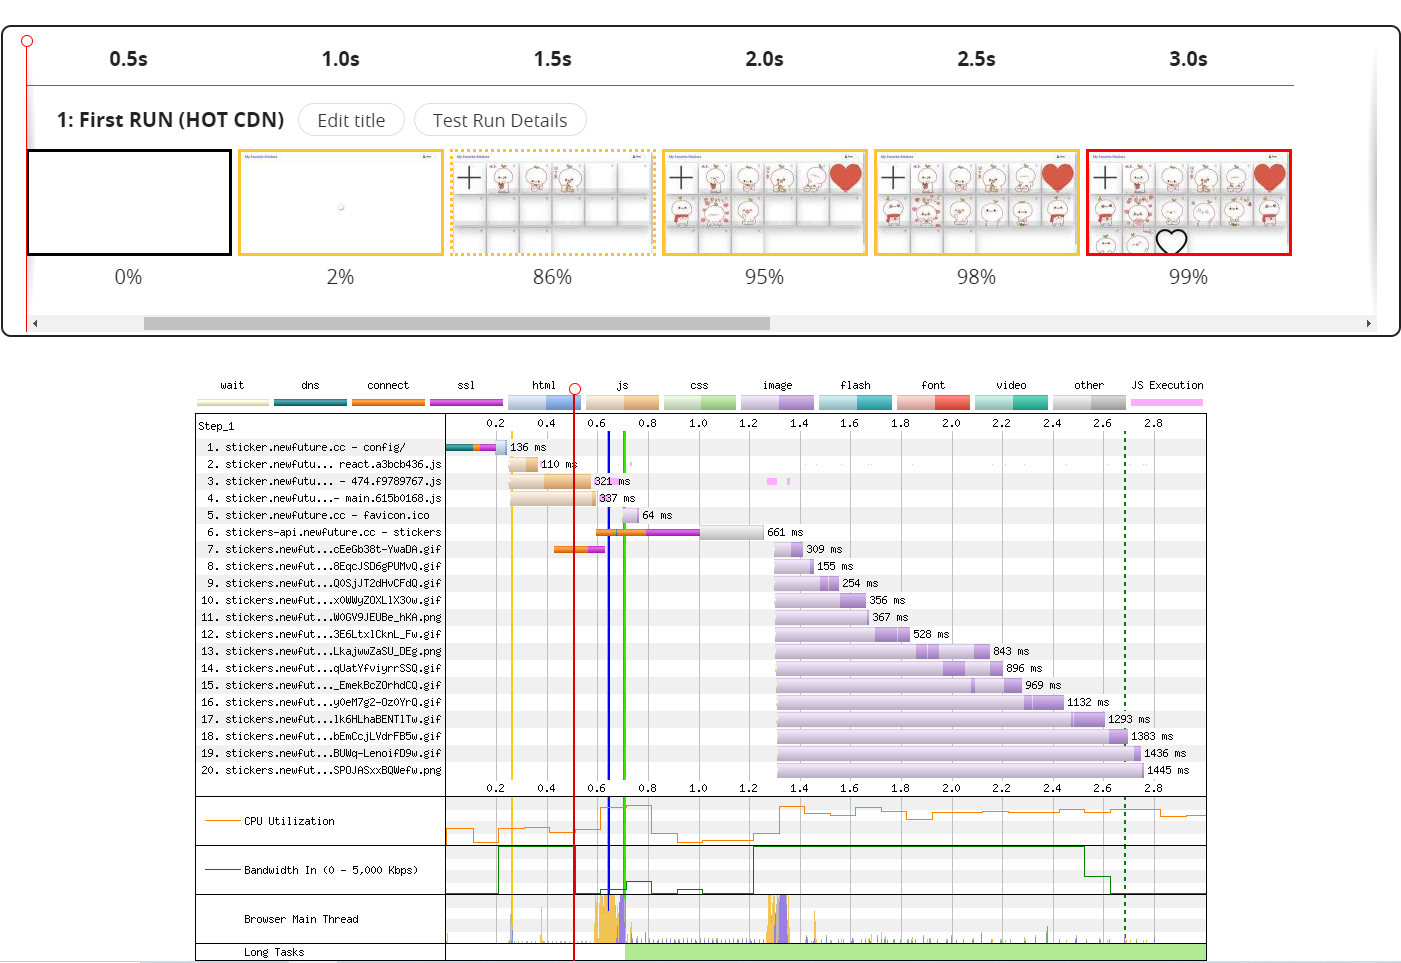This screenshot has height=963, width=1401.
Task: Click the 1132 ms label on request 16
Action: pyautogui.click(x=1088, y=702)
